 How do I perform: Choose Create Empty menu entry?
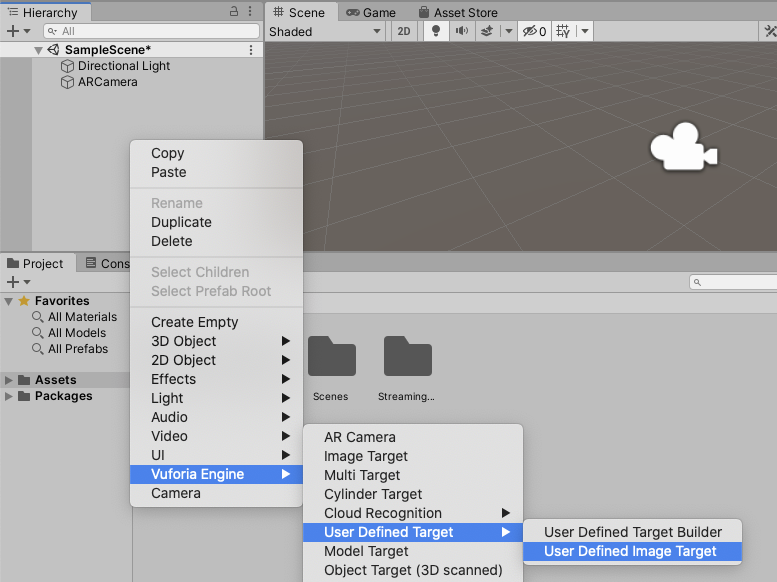[216, 322]
